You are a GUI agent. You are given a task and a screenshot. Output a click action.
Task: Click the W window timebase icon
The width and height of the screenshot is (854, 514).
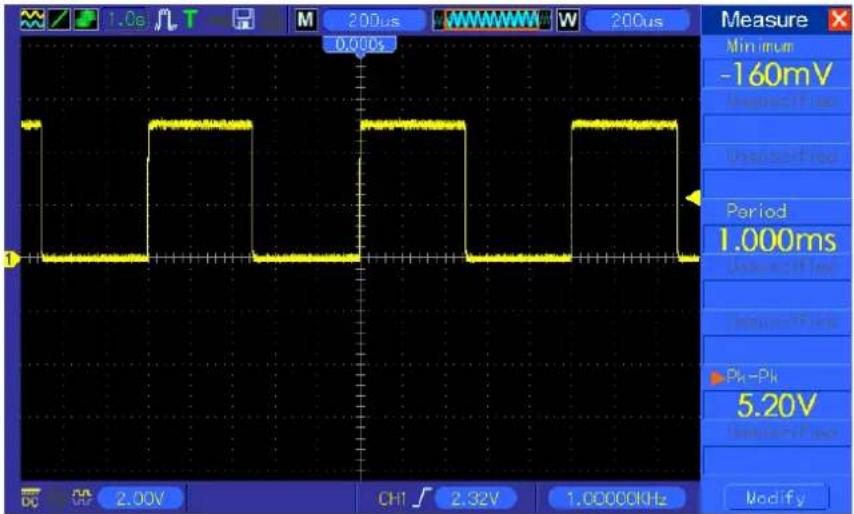click(x=568, y=21)
